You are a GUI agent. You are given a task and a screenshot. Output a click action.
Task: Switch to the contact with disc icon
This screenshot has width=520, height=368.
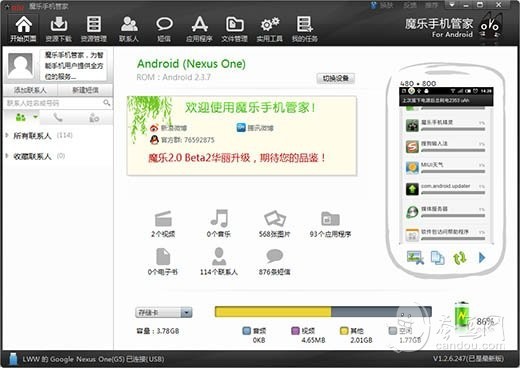click(x=94, y=118)
